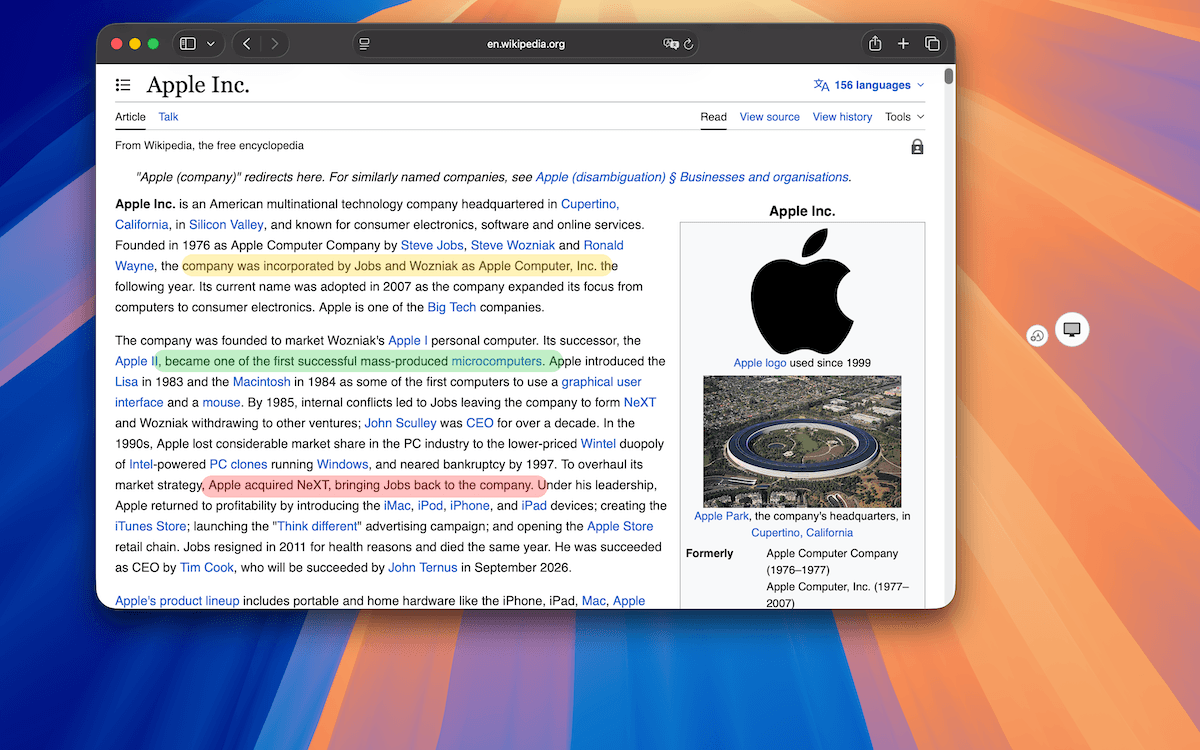1200x750 pixels.
Task: Open the Silicon Valley link
Action: pos(226,225)
